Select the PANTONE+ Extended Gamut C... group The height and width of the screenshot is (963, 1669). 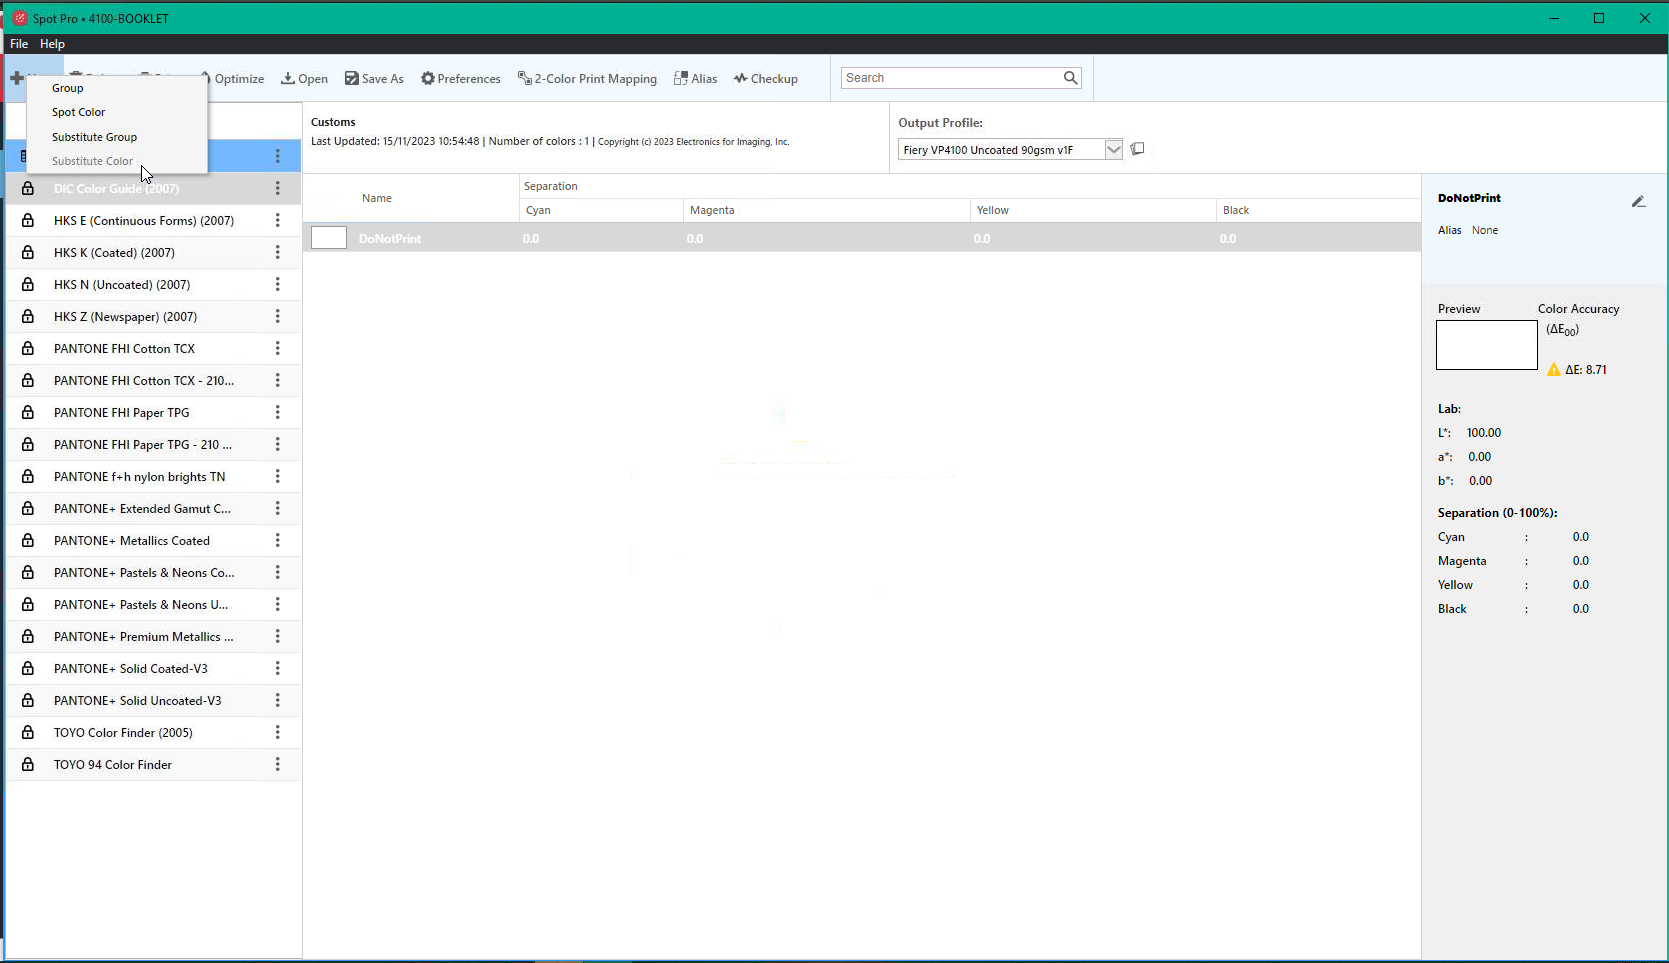pos(153,508)
